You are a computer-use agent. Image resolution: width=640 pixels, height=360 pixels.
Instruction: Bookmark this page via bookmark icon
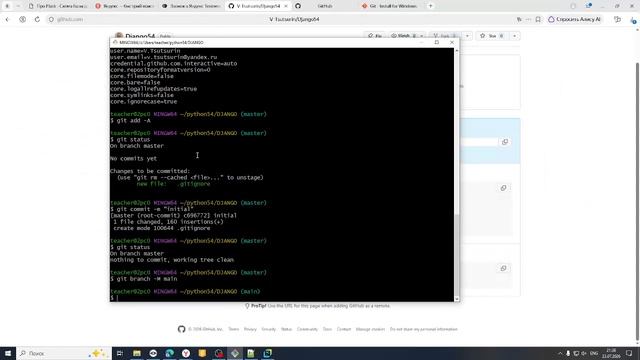pos(538,19)
